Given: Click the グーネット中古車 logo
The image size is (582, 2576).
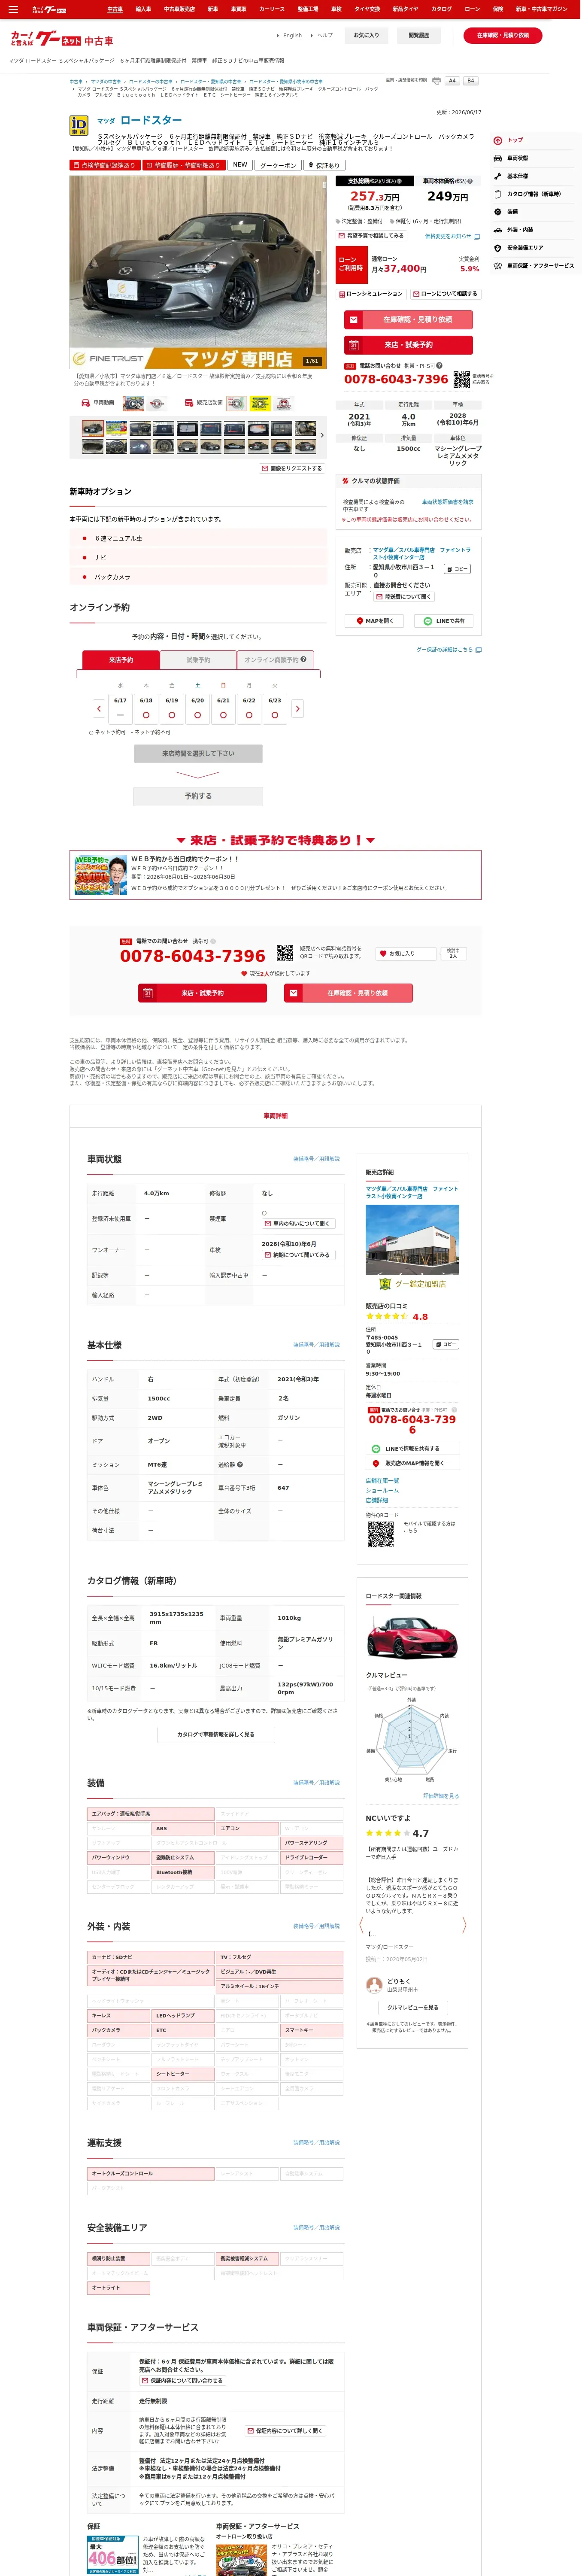Looking at the screenshot, I should coord(61,39).
